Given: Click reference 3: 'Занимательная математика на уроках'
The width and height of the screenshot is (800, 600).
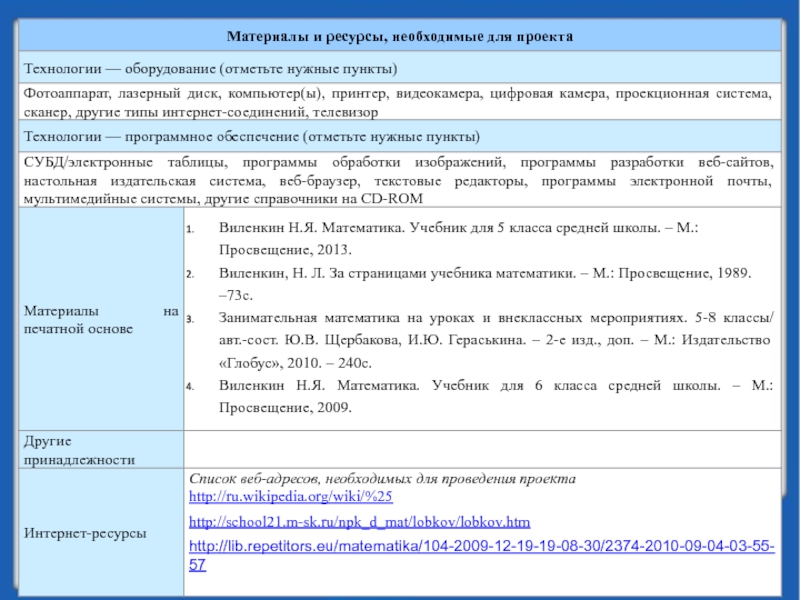Looking at the screenshot, I should [x=496, y=340].
